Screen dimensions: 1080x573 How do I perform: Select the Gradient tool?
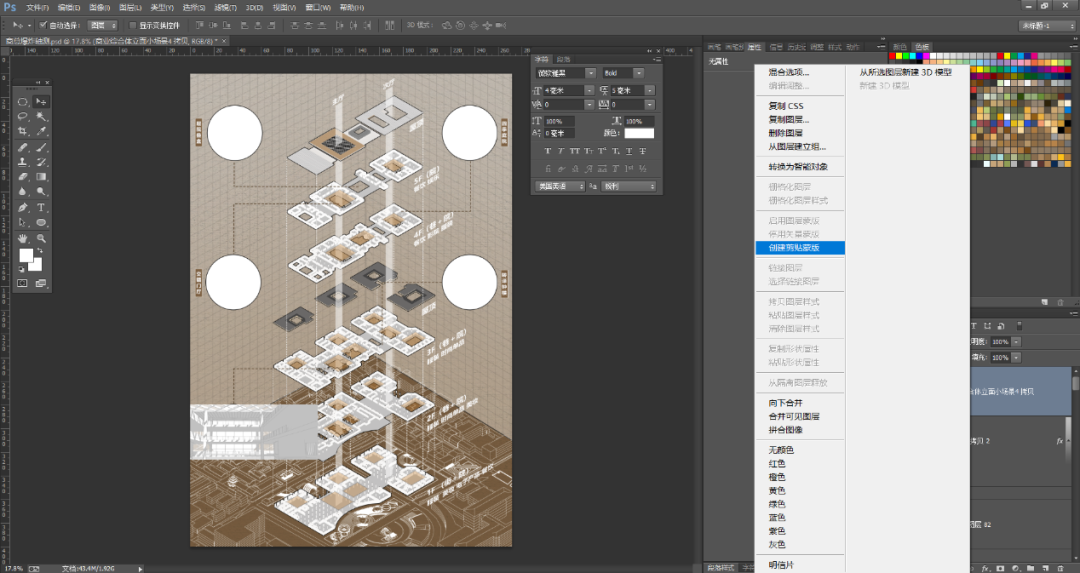pyautogui.click(x=41, y=177)
